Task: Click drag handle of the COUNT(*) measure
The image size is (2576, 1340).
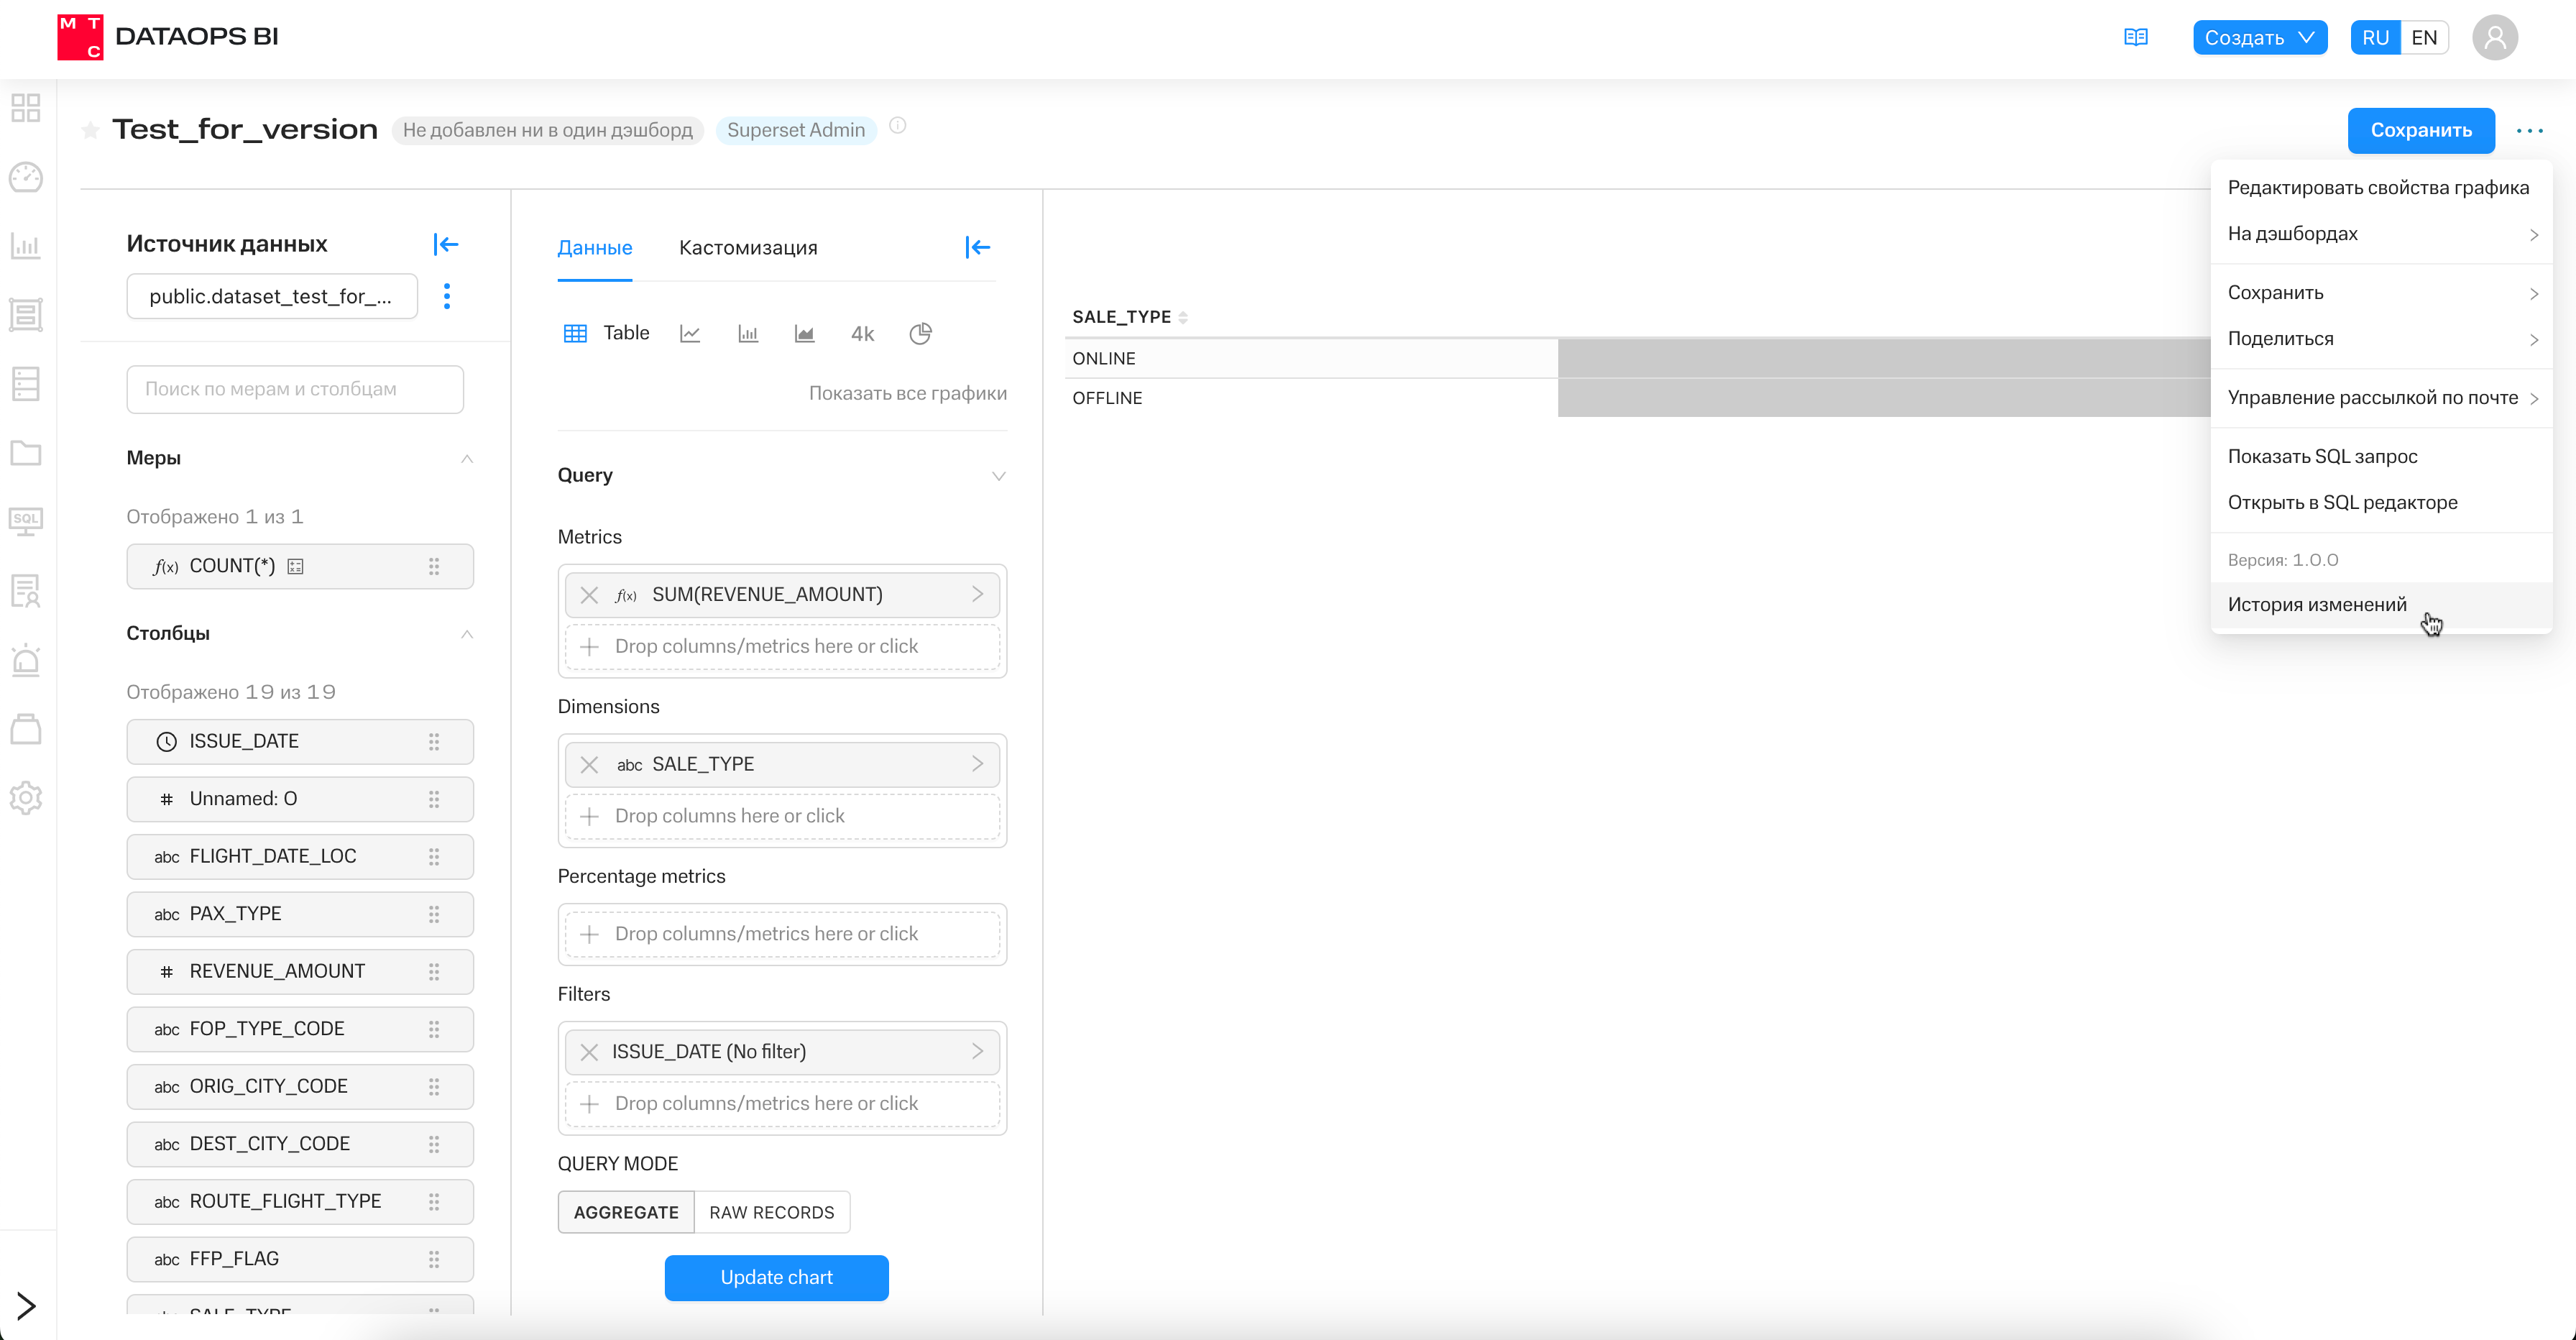Action: 434,566
